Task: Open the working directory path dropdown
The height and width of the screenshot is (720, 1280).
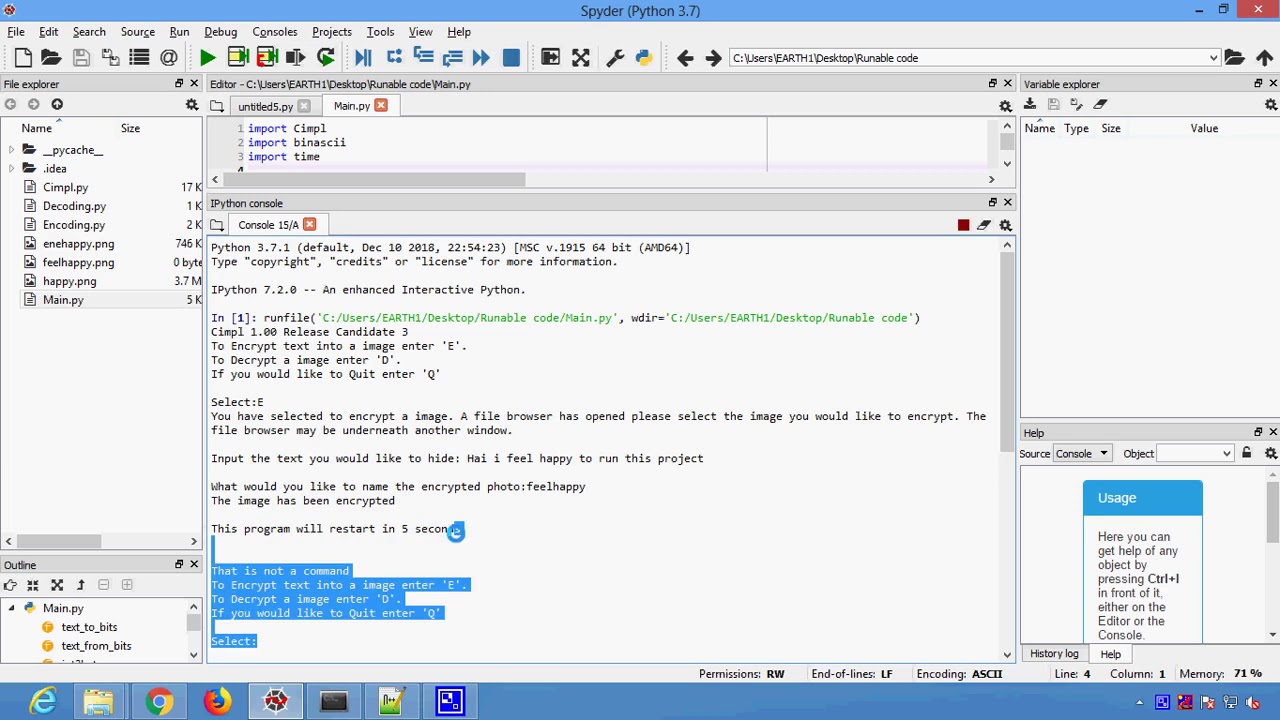Action: coord(1213,58)
